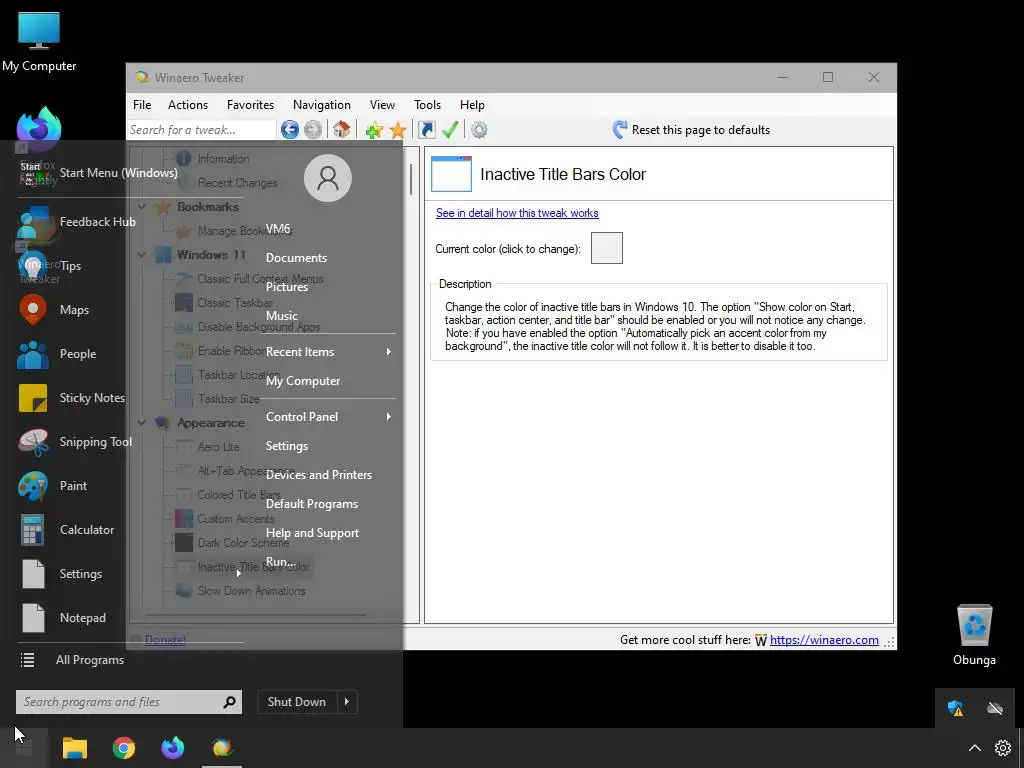Open Help menu in Winaero Tweaker

tap(472, 104)
